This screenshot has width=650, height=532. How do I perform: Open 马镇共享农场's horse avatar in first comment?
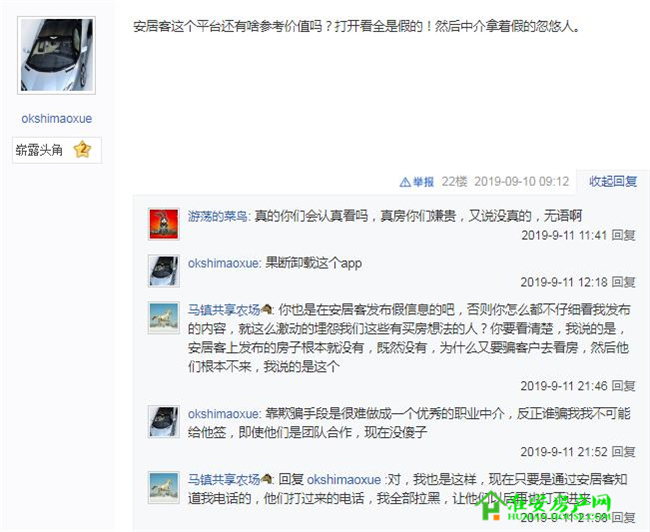[x=164, y=318]
